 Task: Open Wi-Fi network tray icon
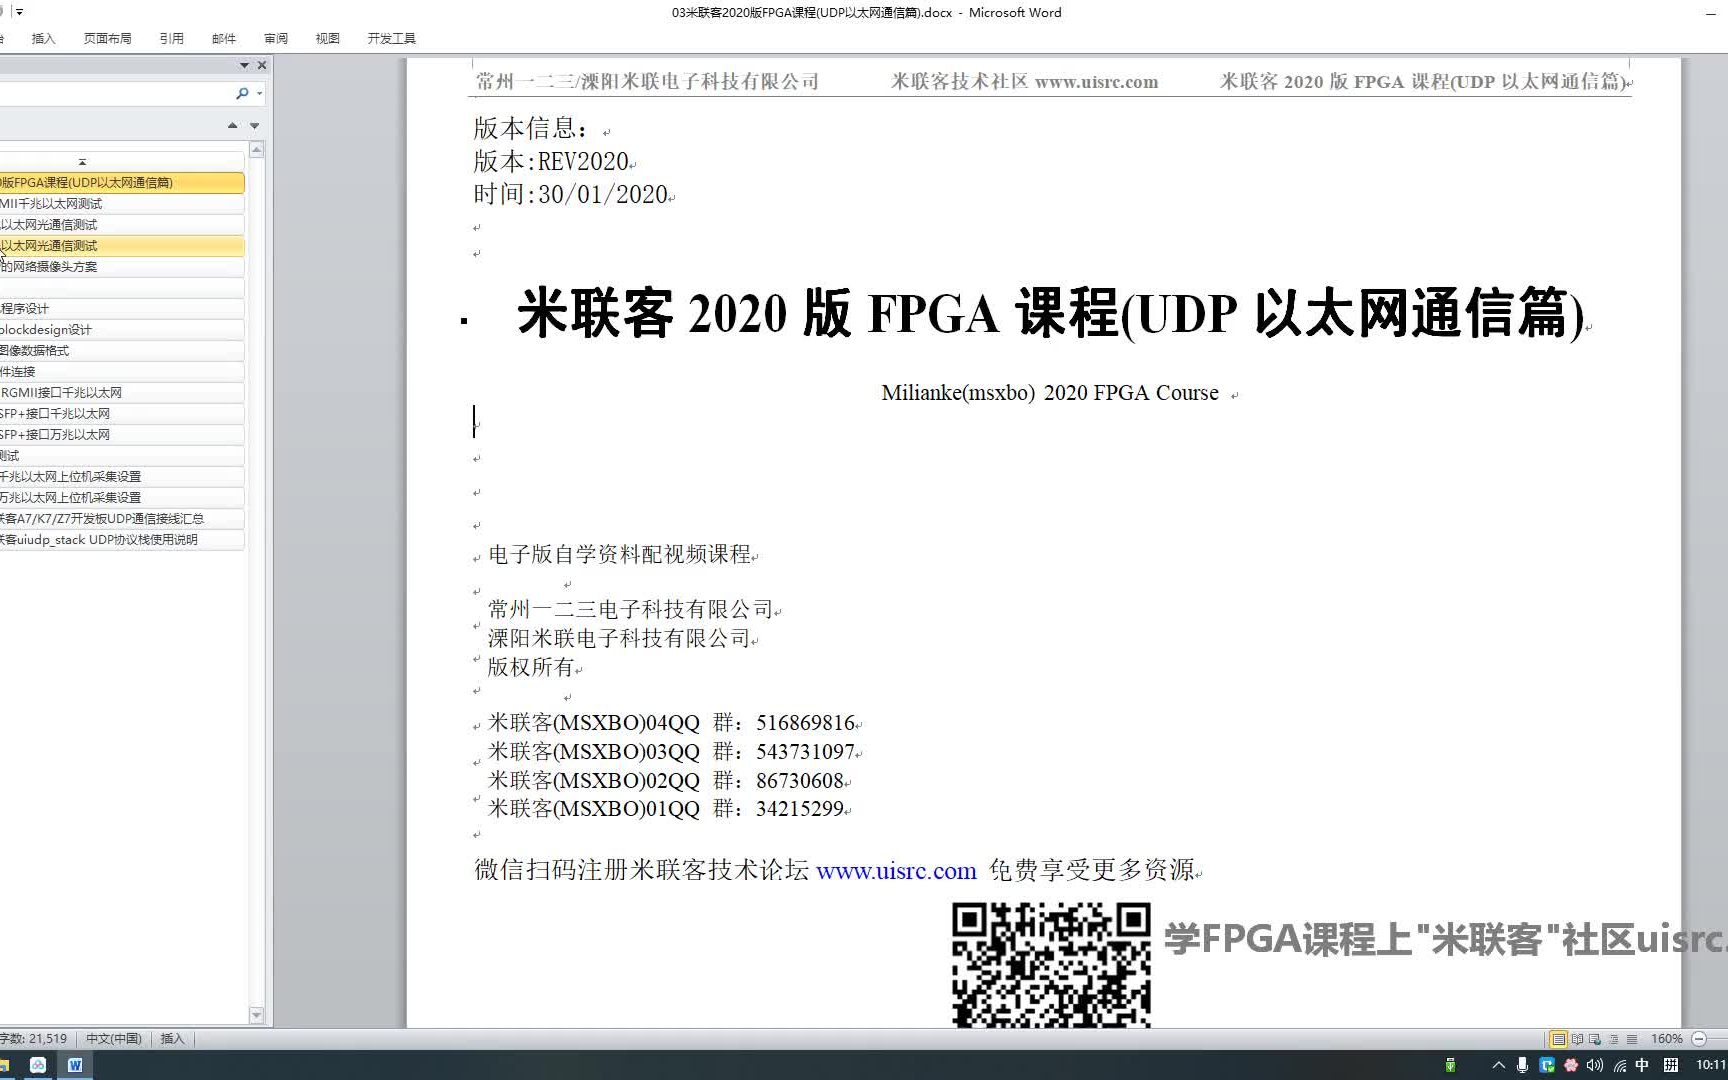tap(1619, 1065)
